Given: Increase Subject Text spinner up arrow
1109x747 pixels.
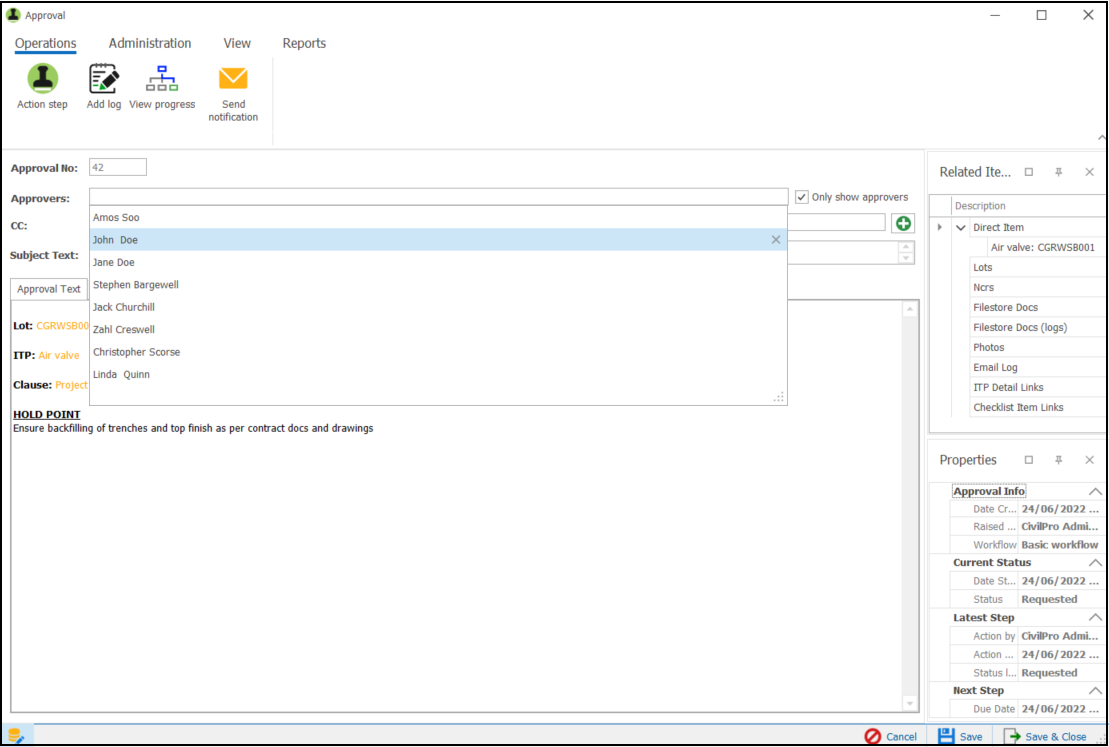Looking at the screenshot, I should [906, 247].
